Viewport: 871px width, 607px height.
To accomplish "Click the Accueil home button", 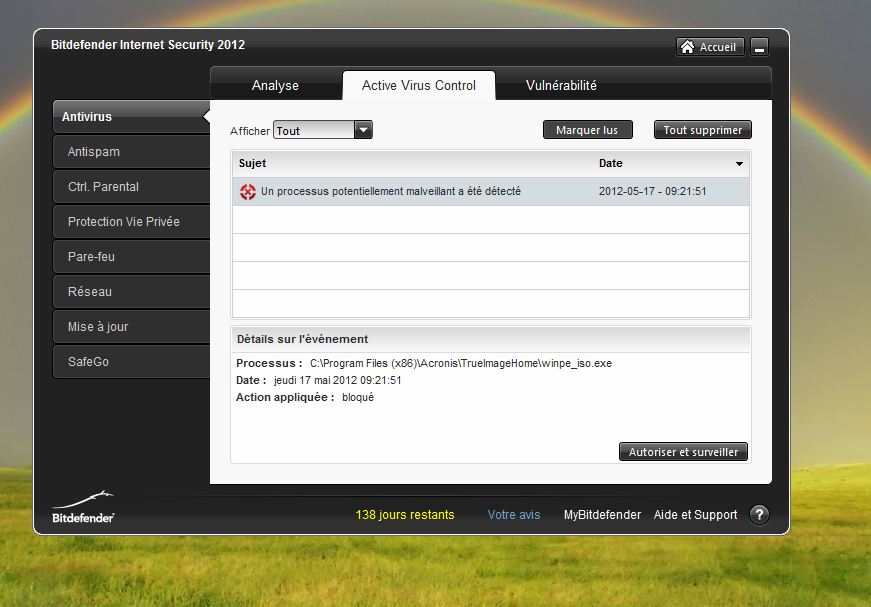I will pos(710,47).
